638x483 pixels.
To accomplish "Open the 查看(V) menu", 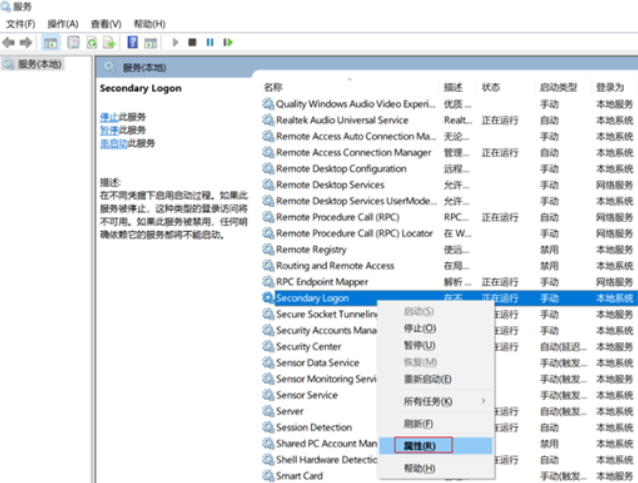I will (105, 23).
